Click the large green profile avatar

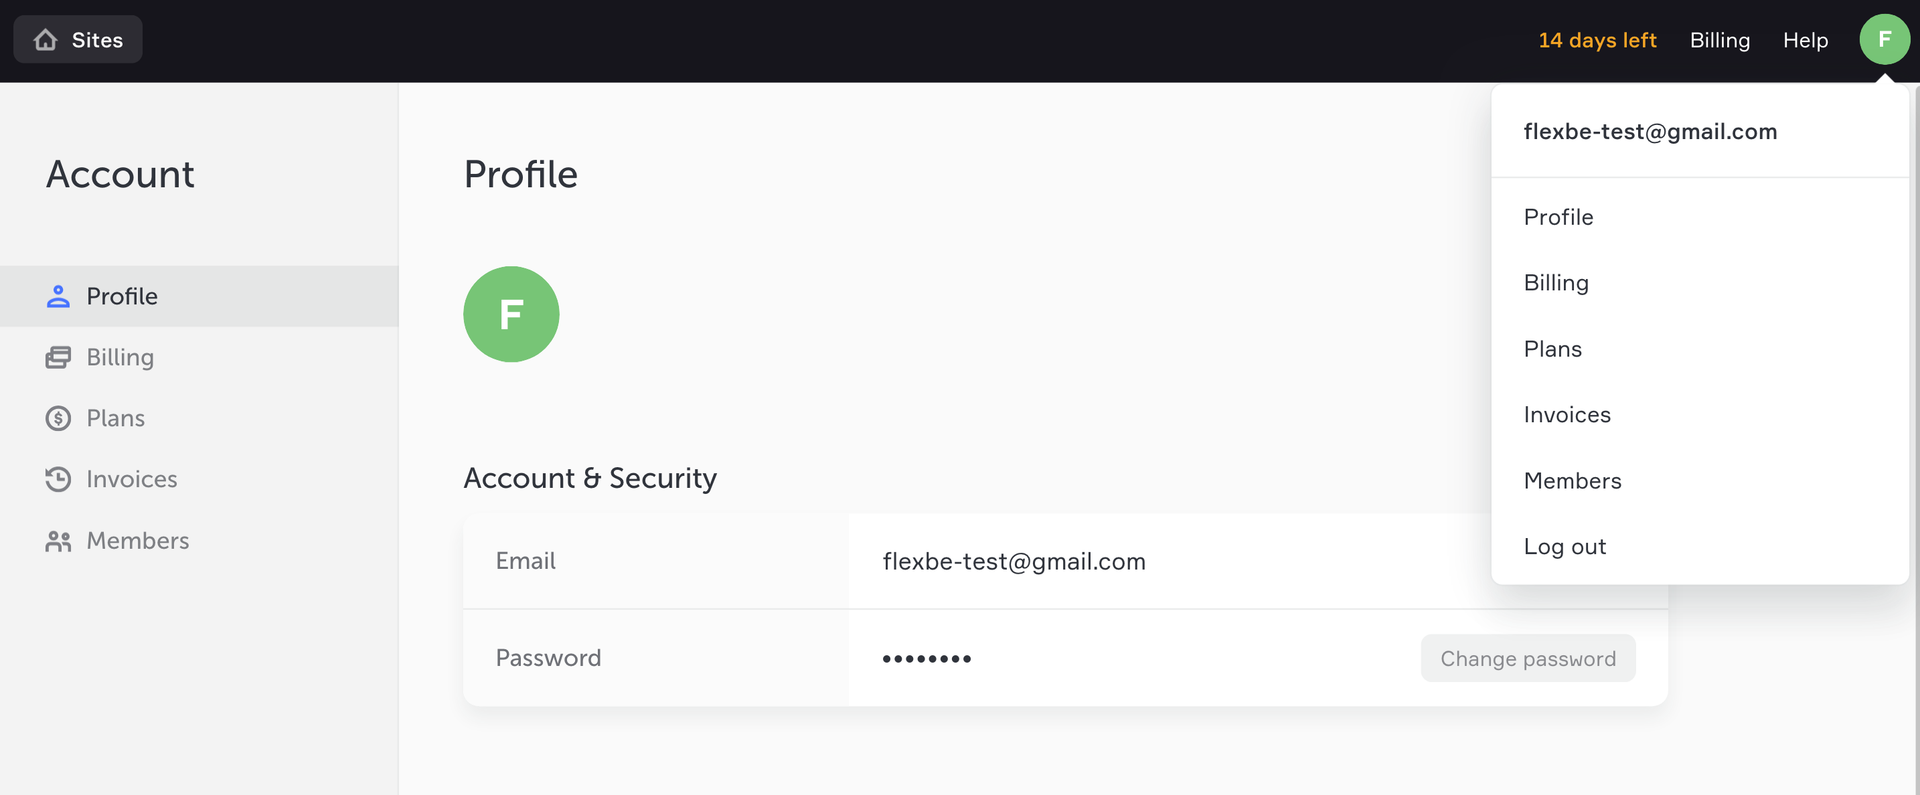tap(511, 314)
